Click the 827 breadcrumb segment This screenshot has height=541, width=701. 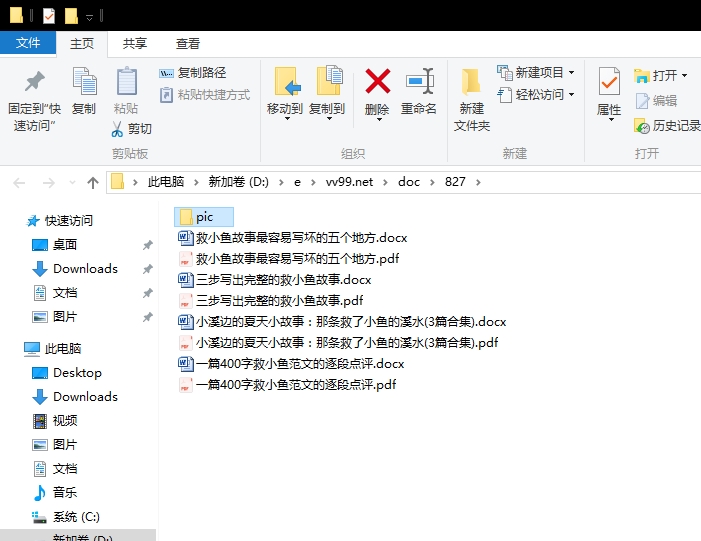pyautogui.click(x=455, y=182)
